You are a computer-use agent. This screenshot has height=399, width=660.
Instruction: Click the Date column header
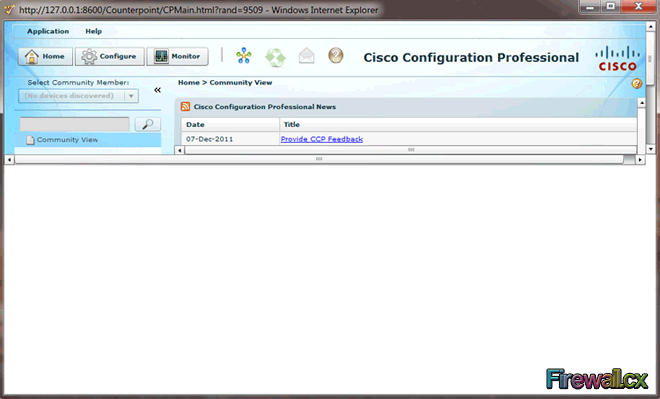231,125
